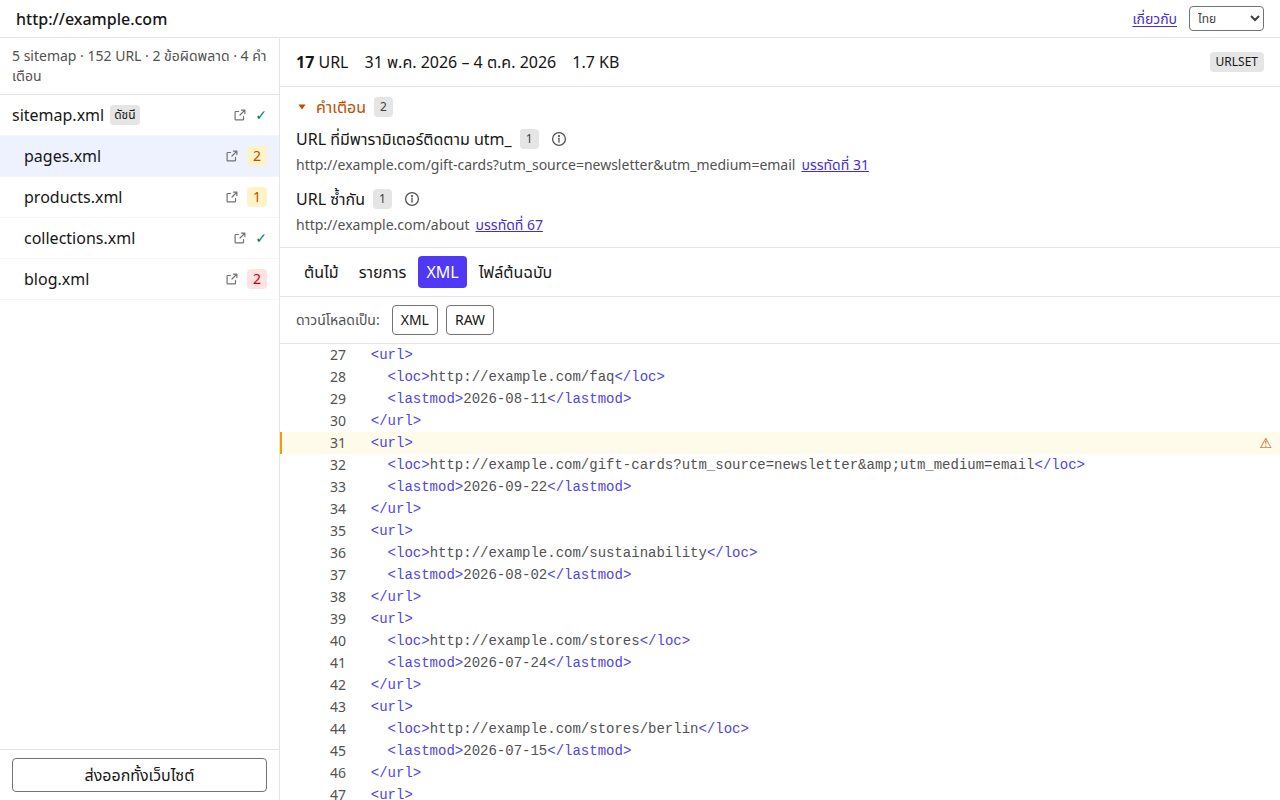Open blog.xml external link icon
Screen dimensions: 1280x800
232,279
